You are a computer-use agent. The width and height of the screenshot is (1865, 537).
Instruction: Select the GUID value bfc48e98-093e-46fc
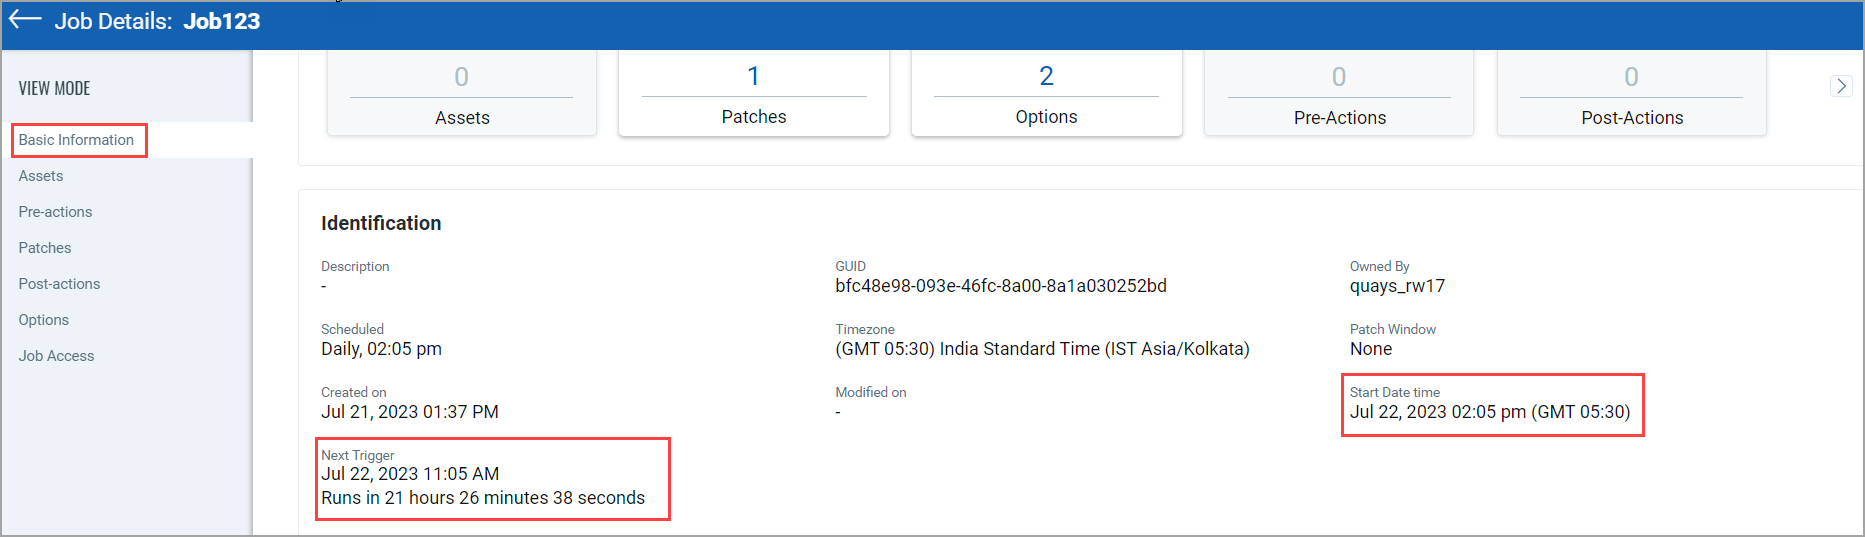(x=1001, y=286)
